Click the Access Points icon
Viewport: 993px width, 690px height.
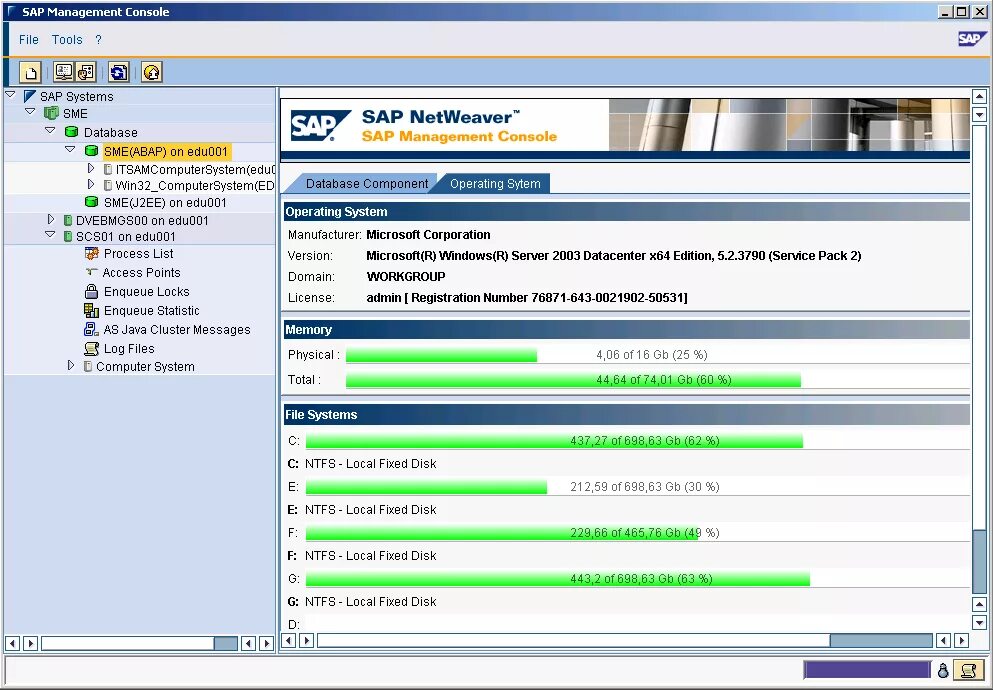91,272
